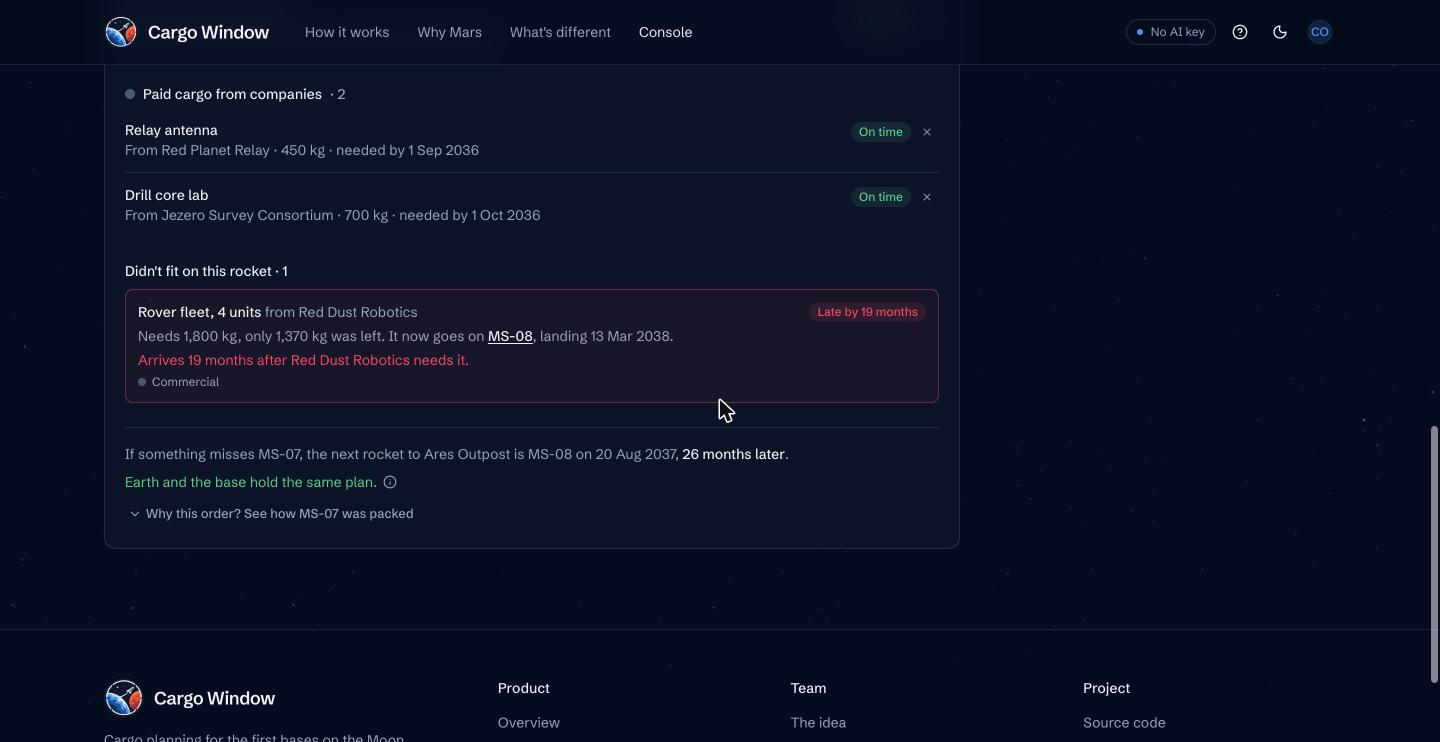Image resolution: width=1440 pixels, height=742 pixels.
Task: Click the 'Commercial' tag on rover card
Action: pos(179,382)
